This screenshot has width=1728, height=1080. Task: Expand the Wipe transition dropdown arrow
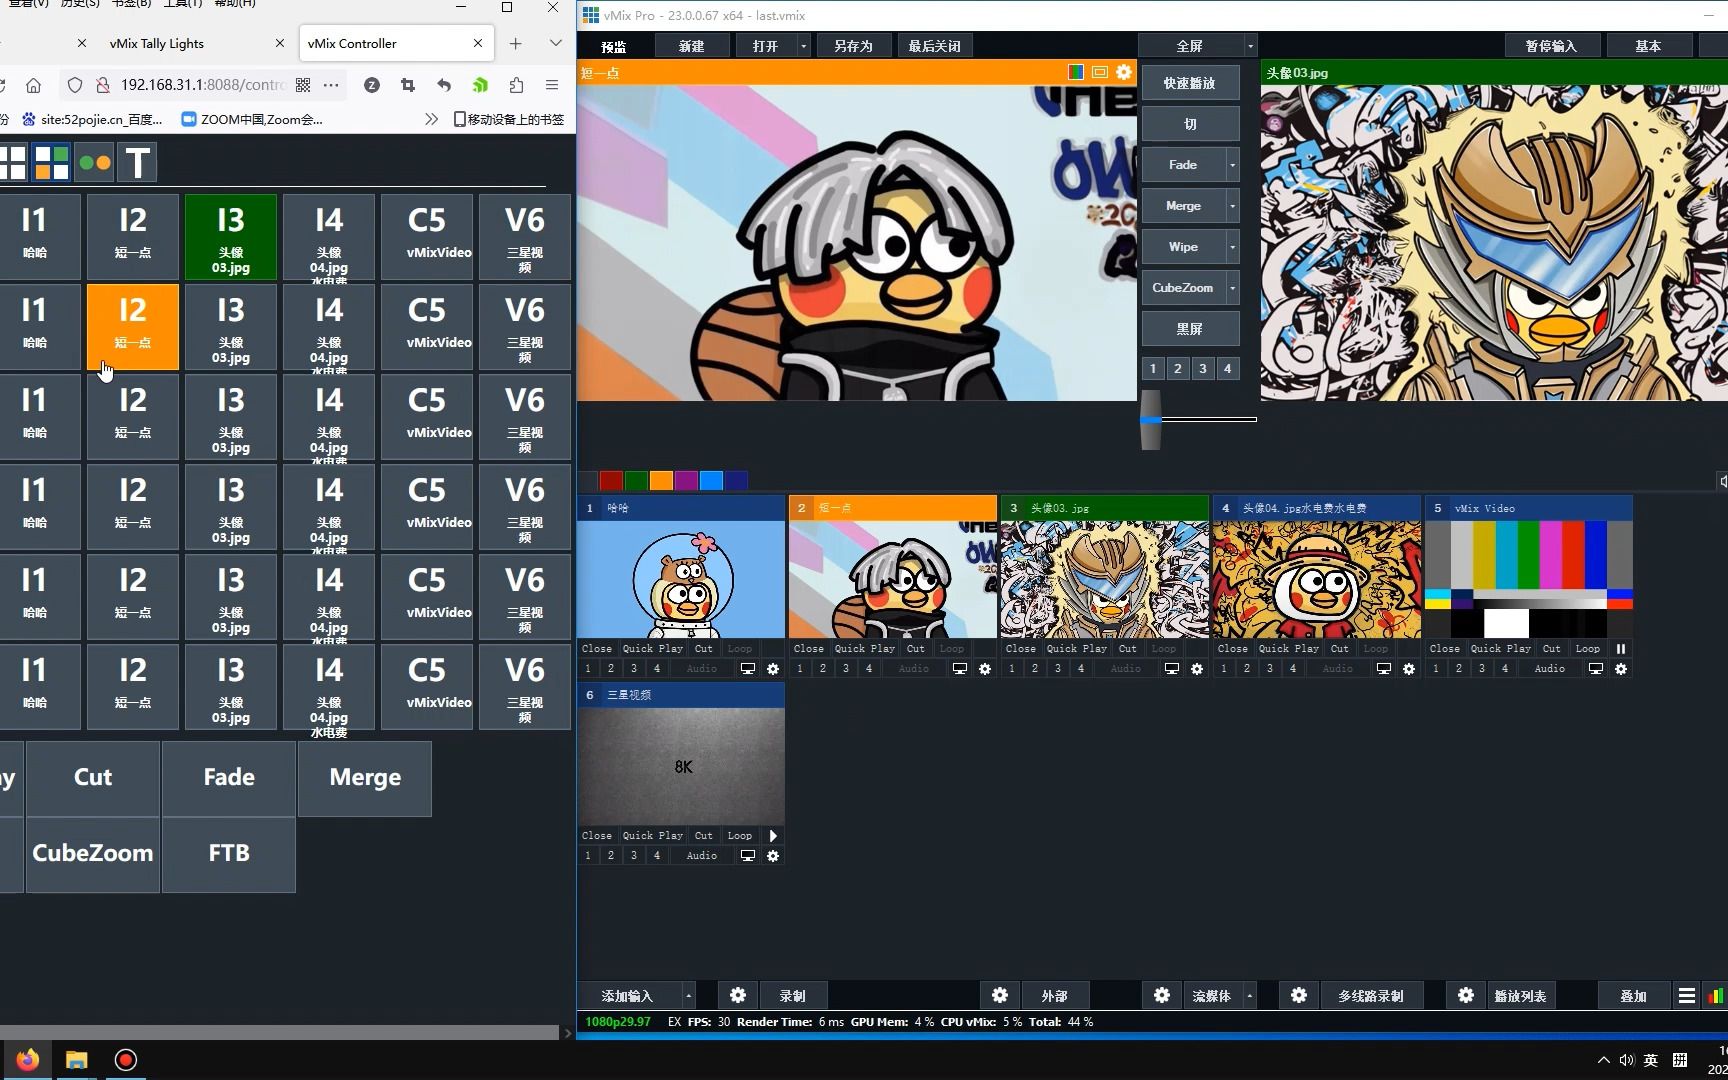(x=1233, y=247)
